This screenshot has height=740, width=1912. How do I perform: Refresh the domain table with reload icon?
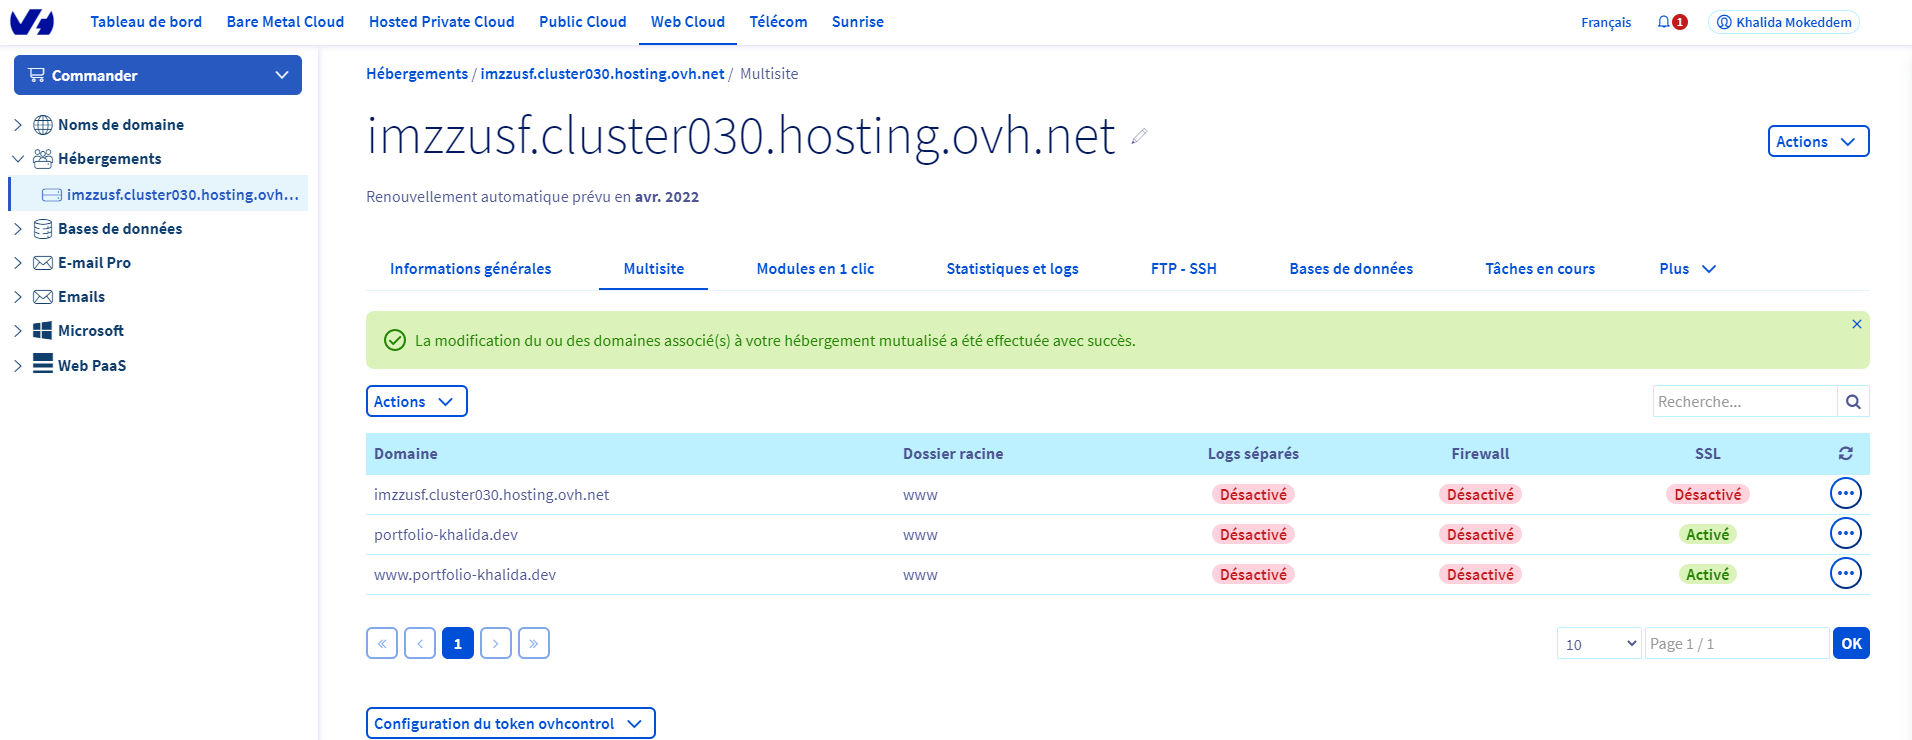coord(1845,454)
